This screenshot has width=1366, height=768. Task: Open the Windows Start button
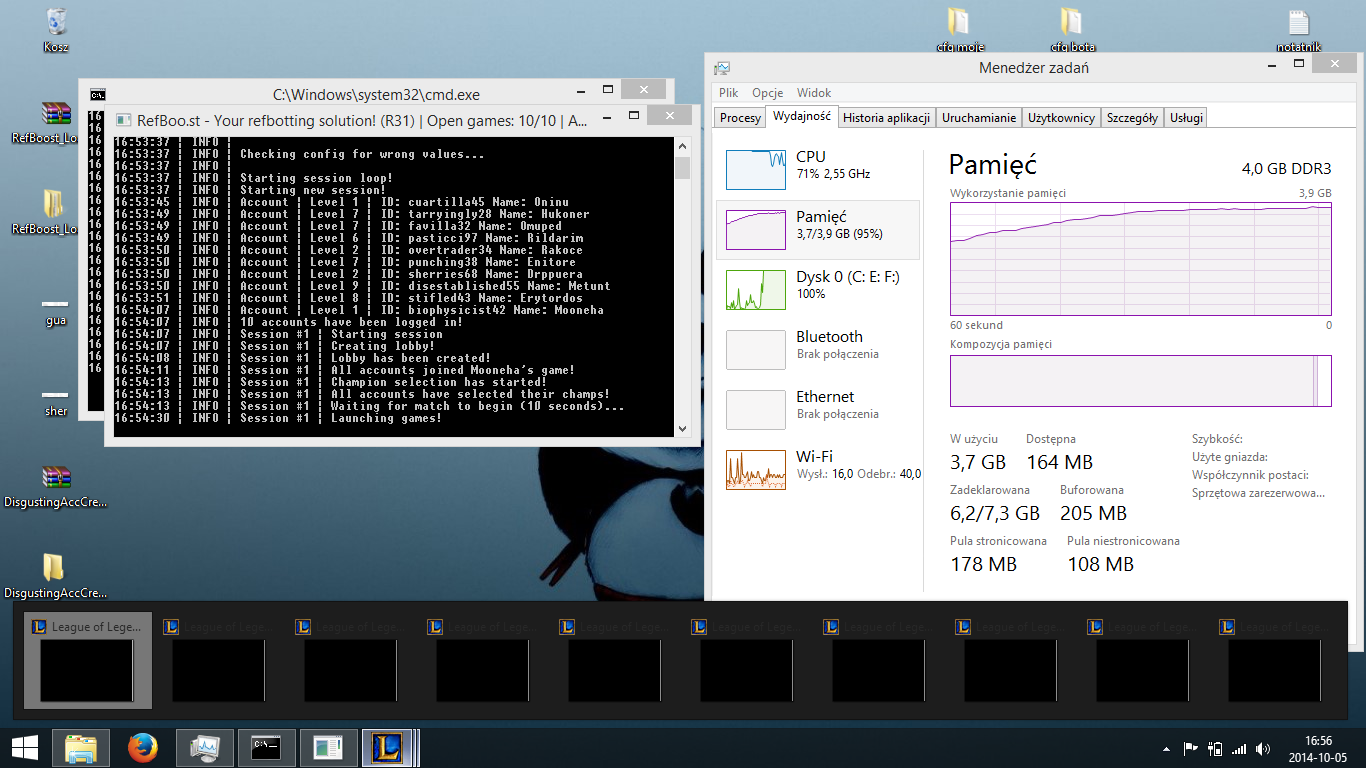pos(24,747)
